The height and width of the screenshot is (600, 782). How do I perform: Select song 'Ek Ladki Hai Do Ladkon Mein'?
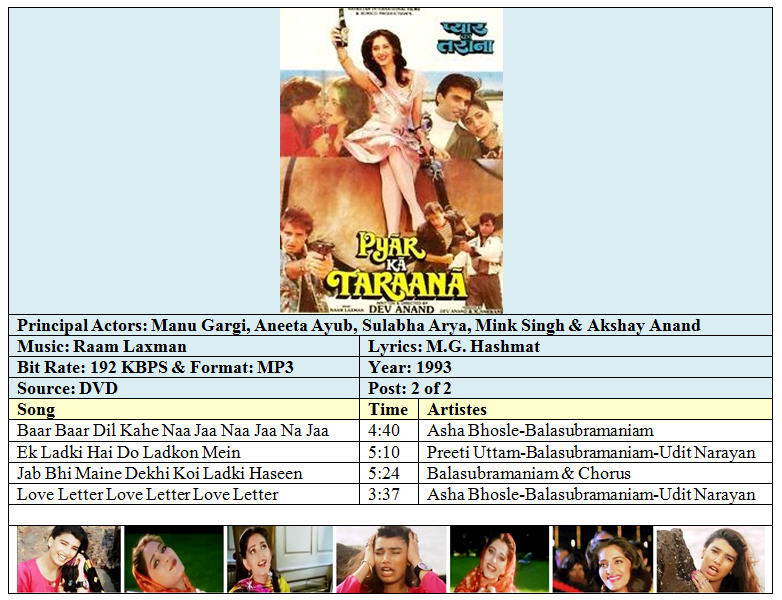click(x=129, y=452)
